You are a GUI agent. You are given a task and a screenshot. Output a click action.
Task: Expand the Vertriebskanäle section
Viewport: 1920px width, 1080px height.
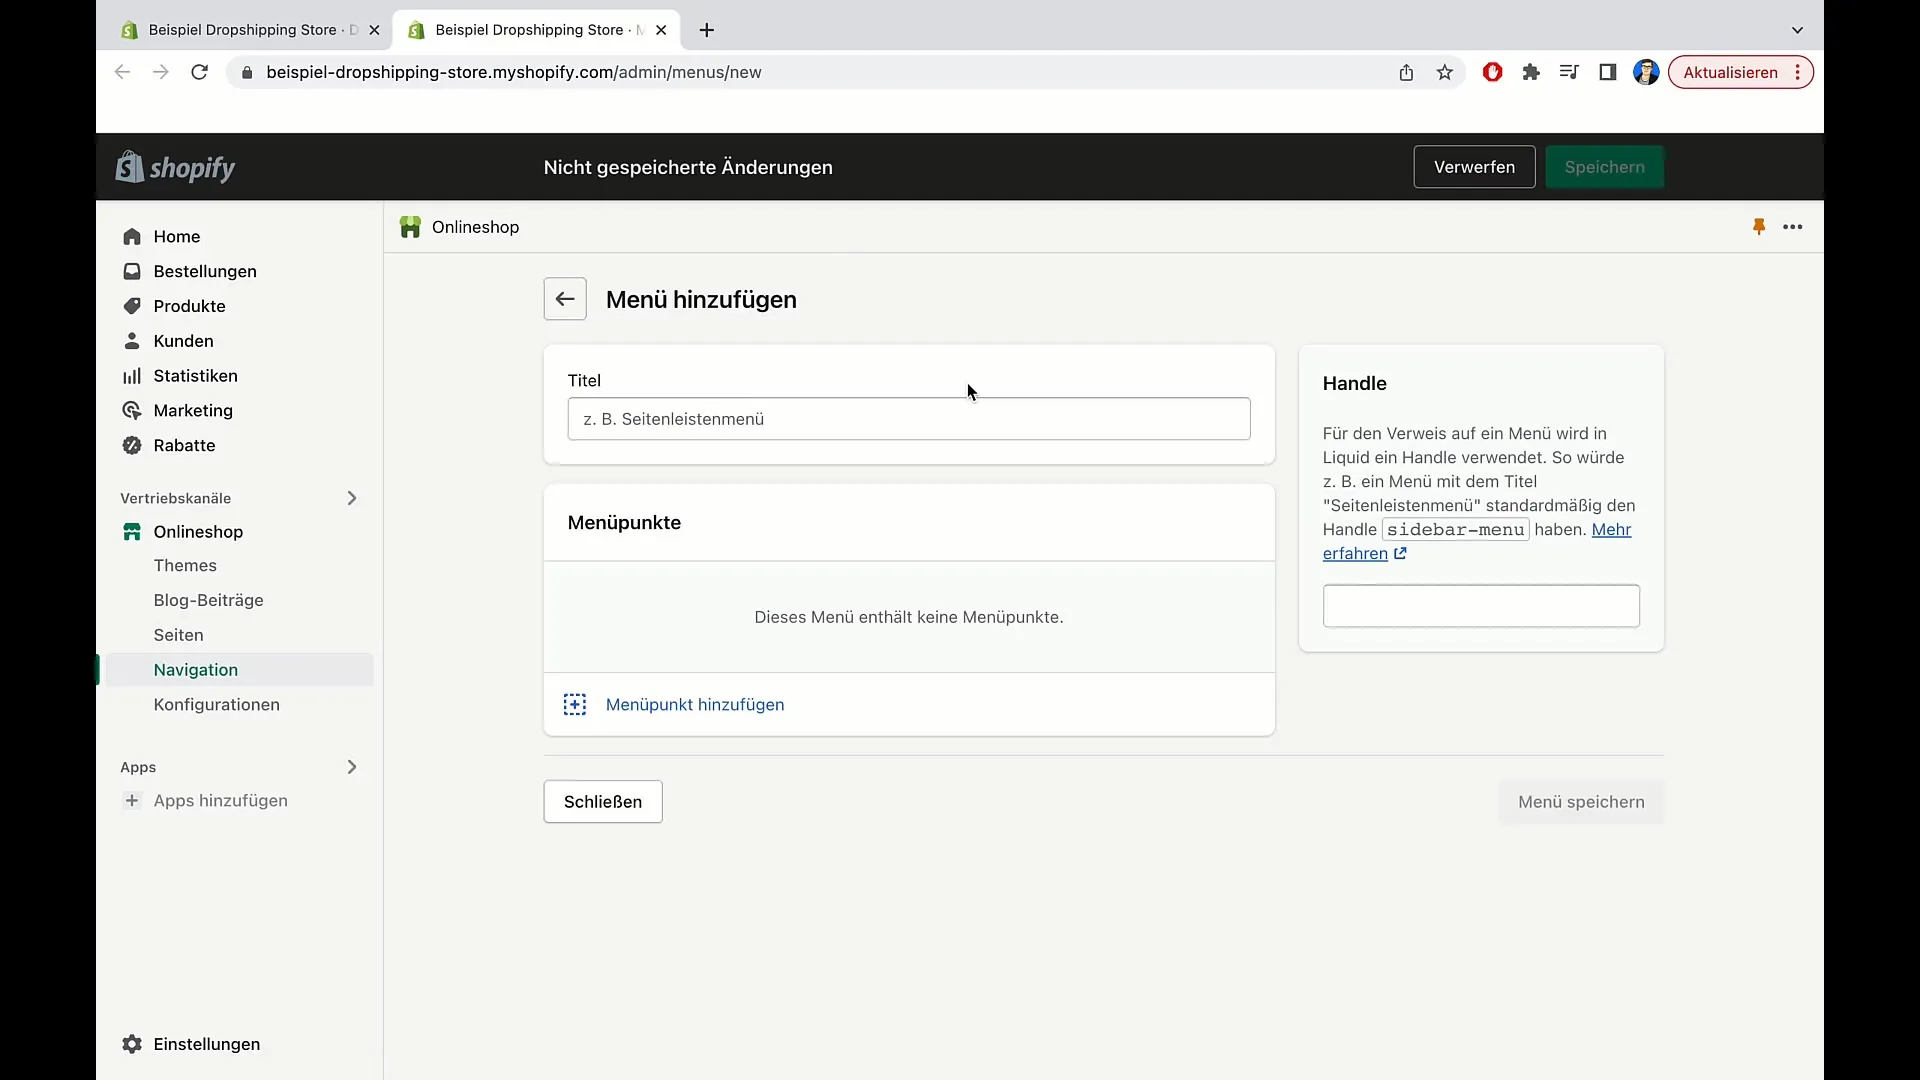pyautogui.click(x=351, y=497)
